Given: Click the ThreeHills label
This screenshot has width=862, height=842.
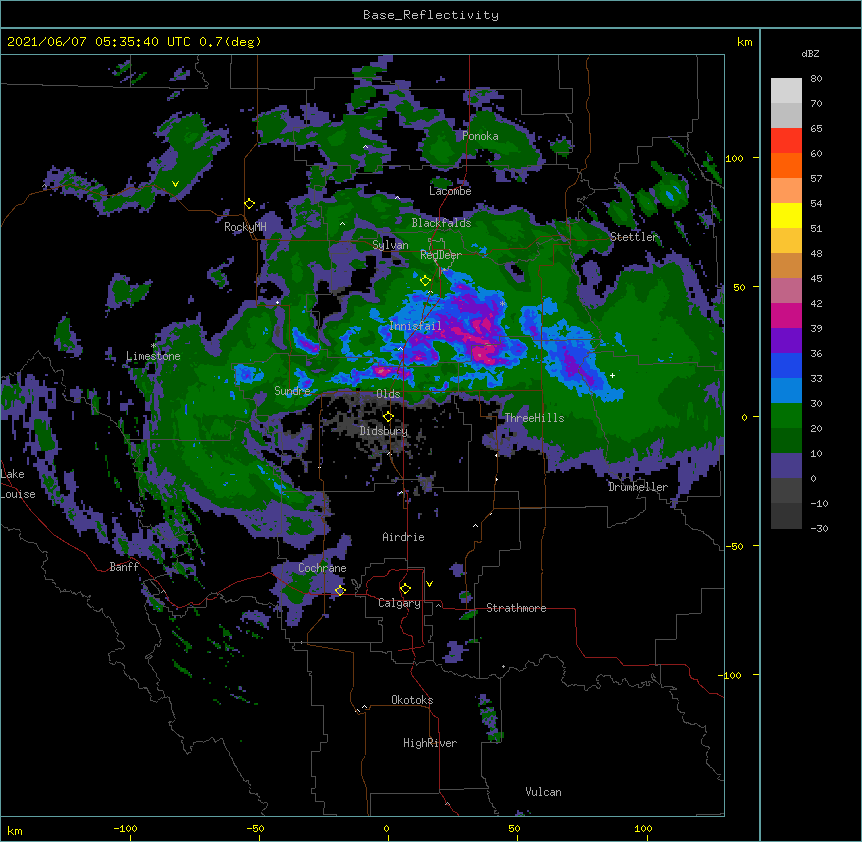Looking at the screenshot, I should (534, 418).
